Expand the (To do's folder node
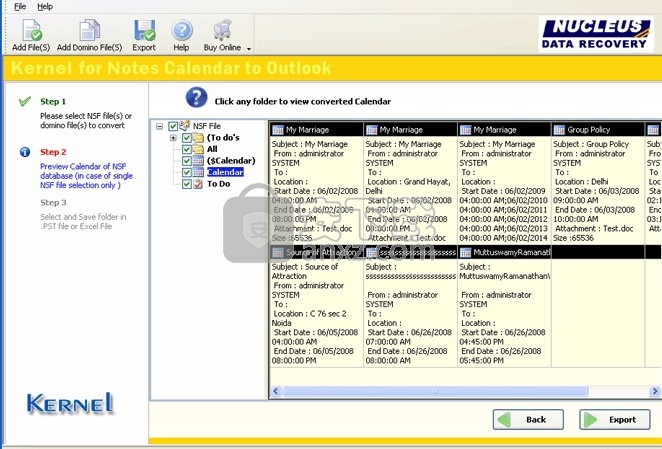Image resolution: width=662 pixels, height=449 pixels. [x=173, y=138]
